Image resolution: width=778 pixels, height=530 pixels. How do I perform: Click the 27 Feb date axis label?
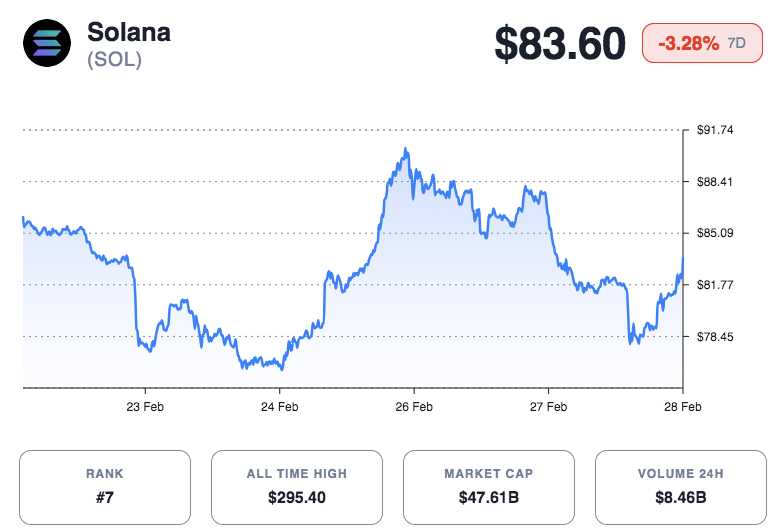548,407
